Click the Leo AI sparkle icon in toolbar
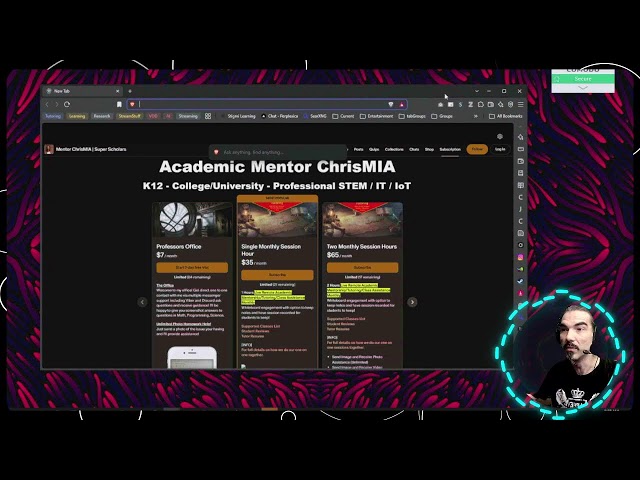The width and height of the screenshot is (640, 480). point(500,104)
